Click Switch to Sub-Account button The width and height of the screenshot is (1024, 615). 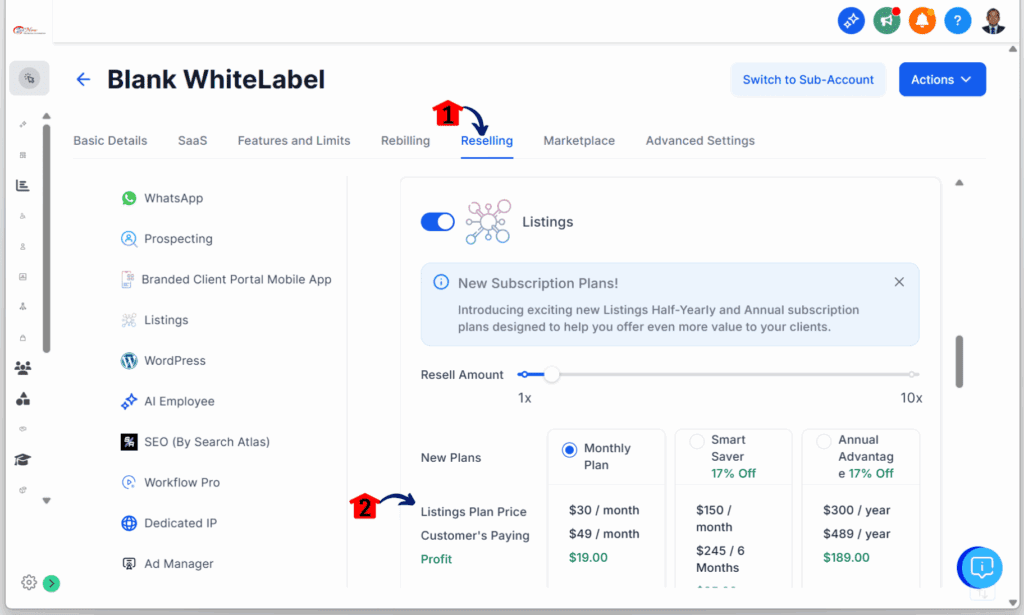[808, 80]
